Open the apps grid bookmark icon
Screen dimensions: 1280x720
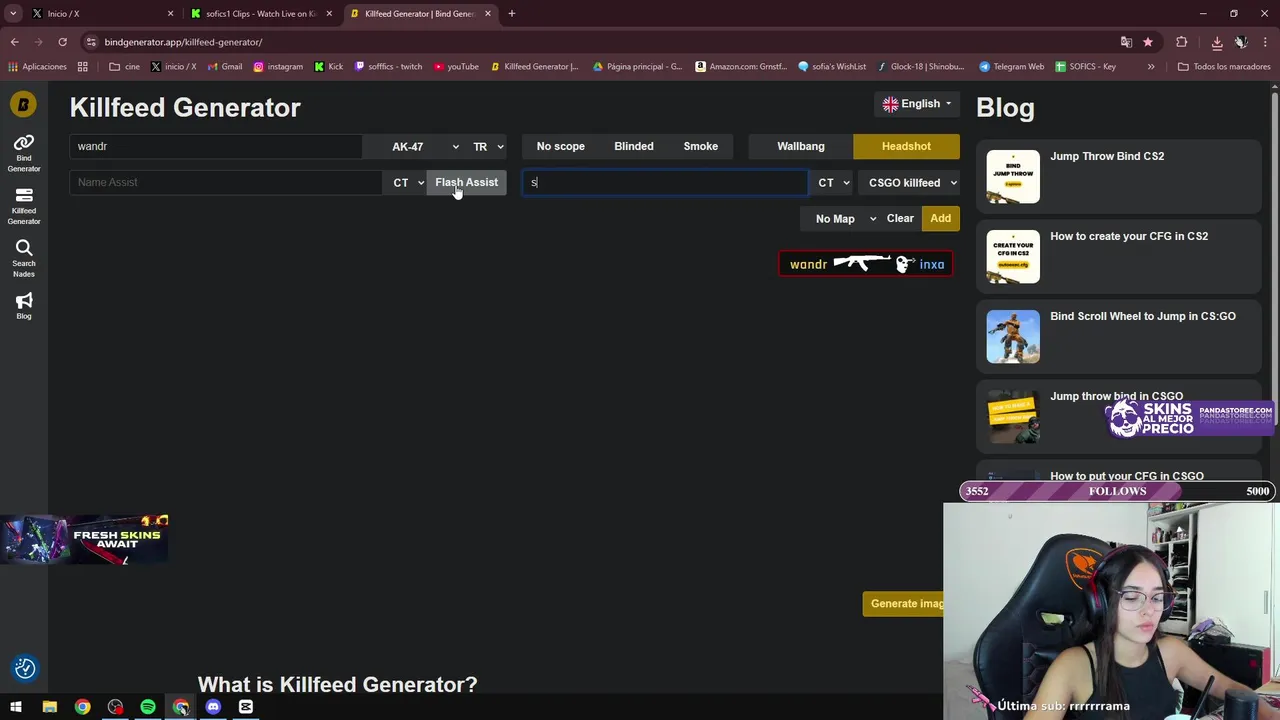(x=83, y=67)
